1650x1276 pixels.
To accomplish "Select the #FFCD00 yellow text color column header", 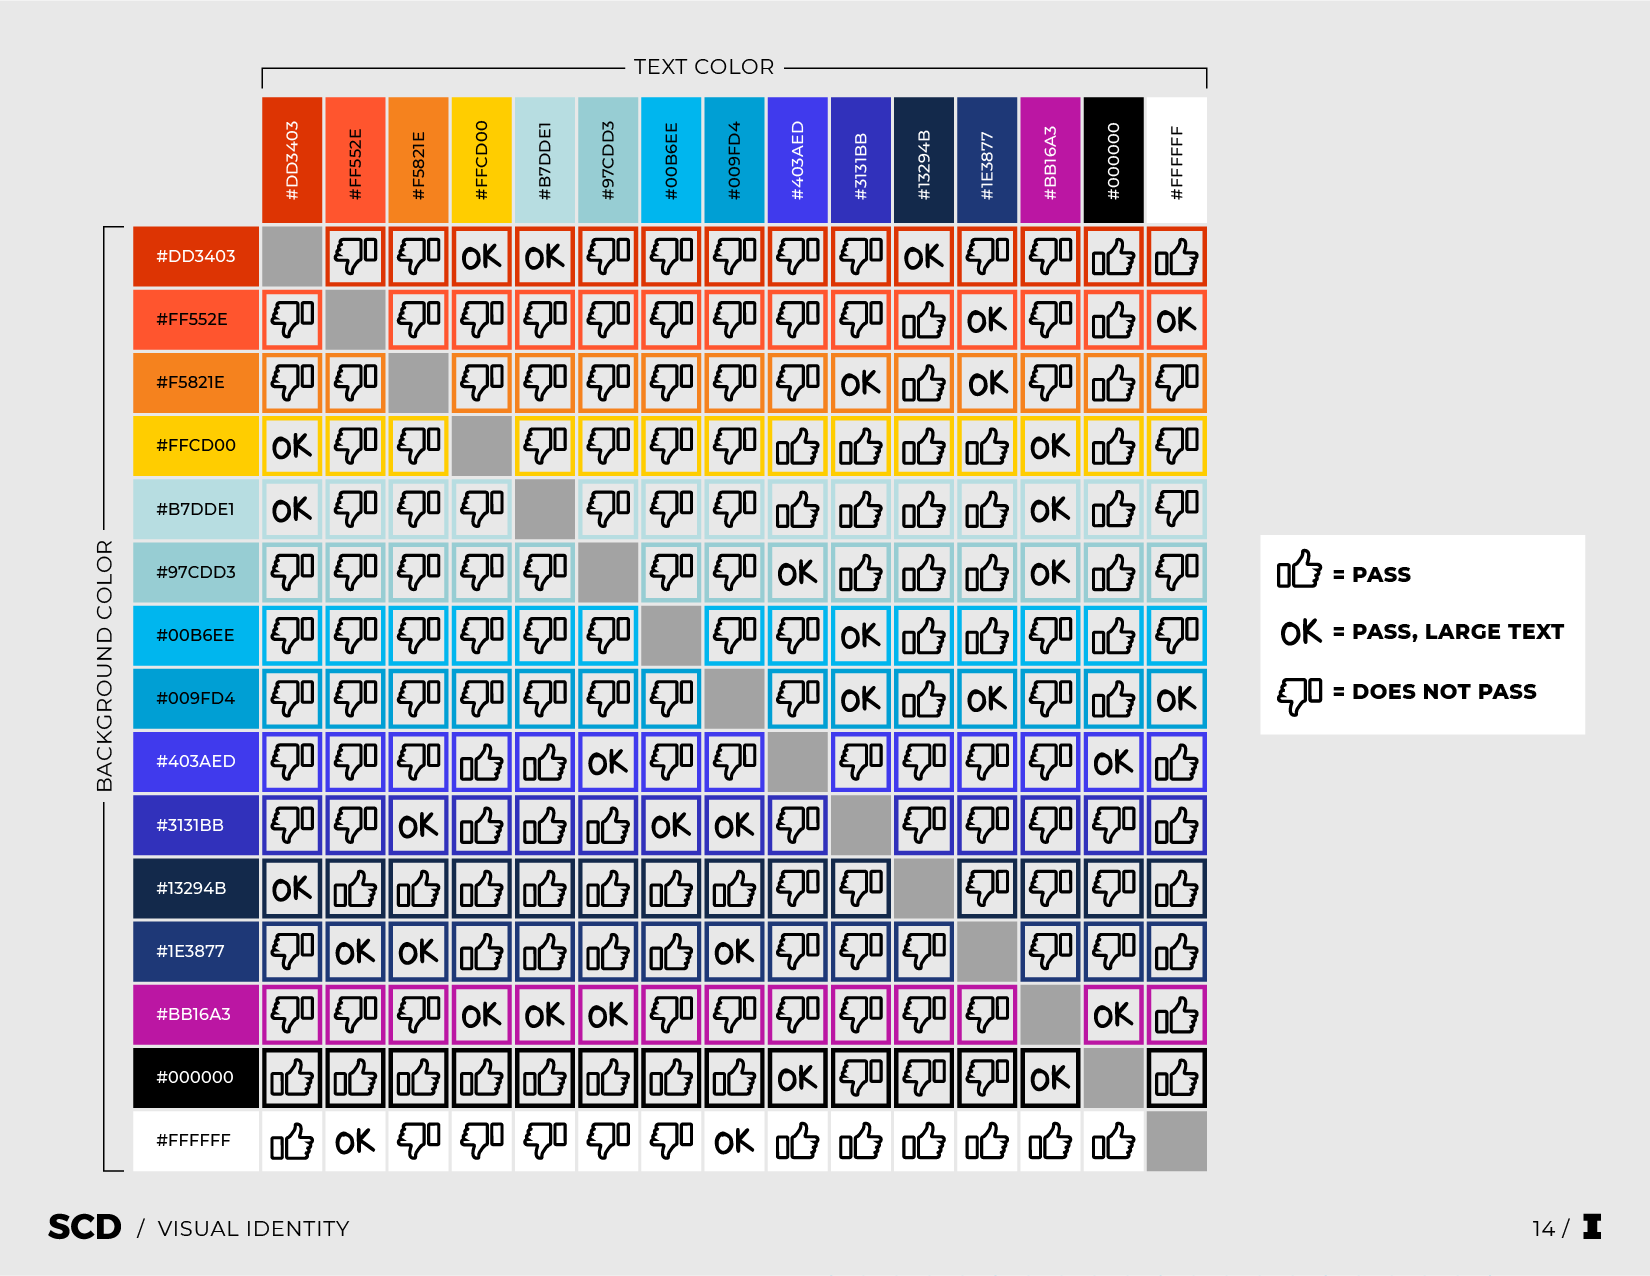I will pyautogui.click(x=481, y=160).
